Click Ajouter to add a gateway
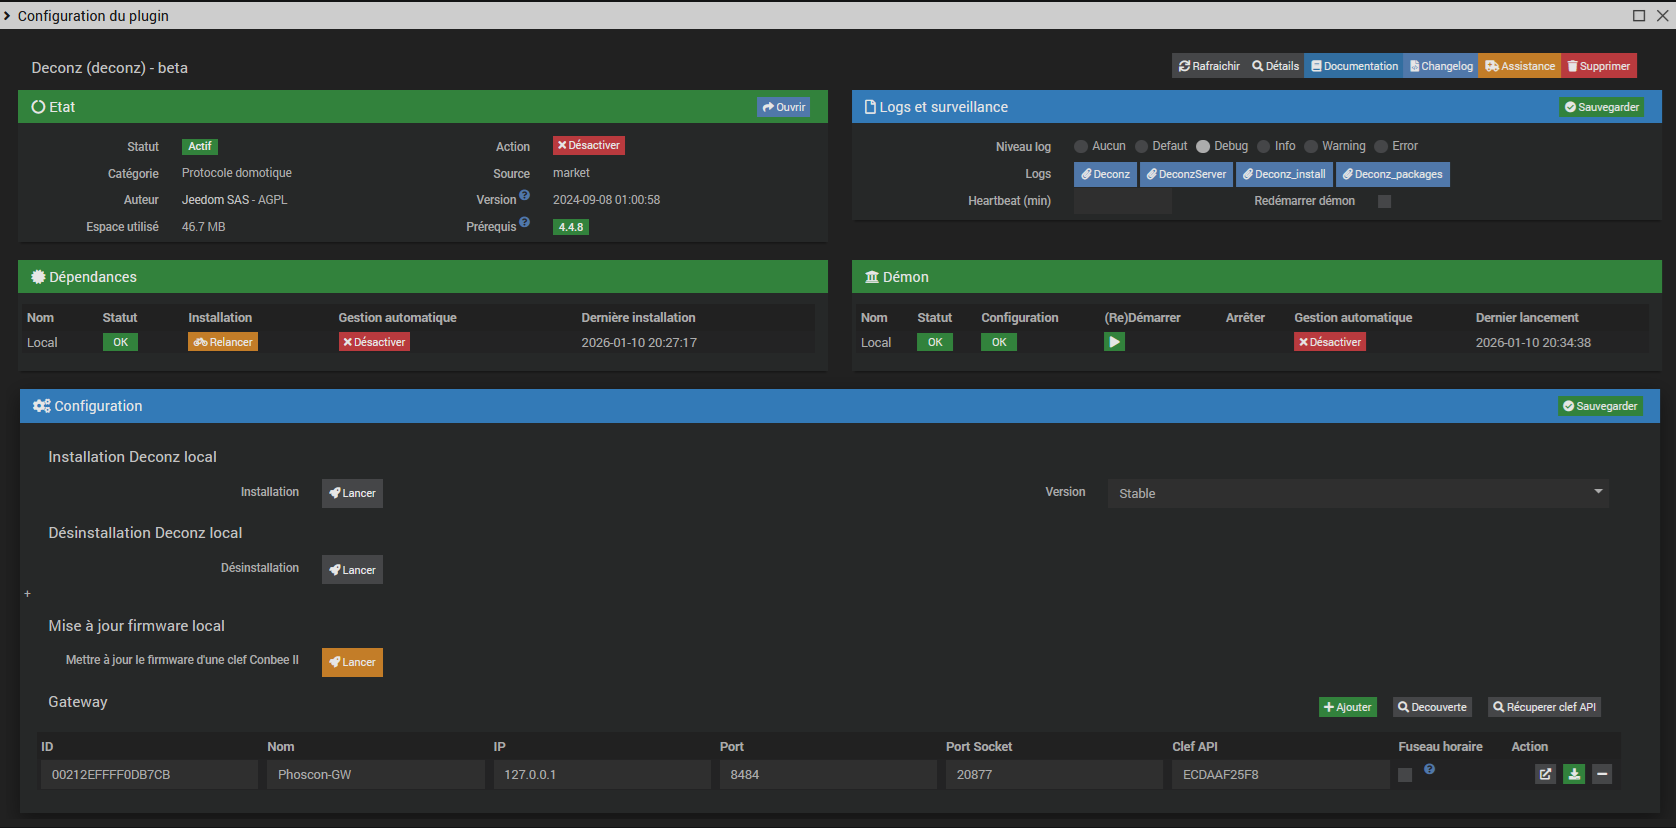This screenshot has width=1676, height=828. 1347,707
